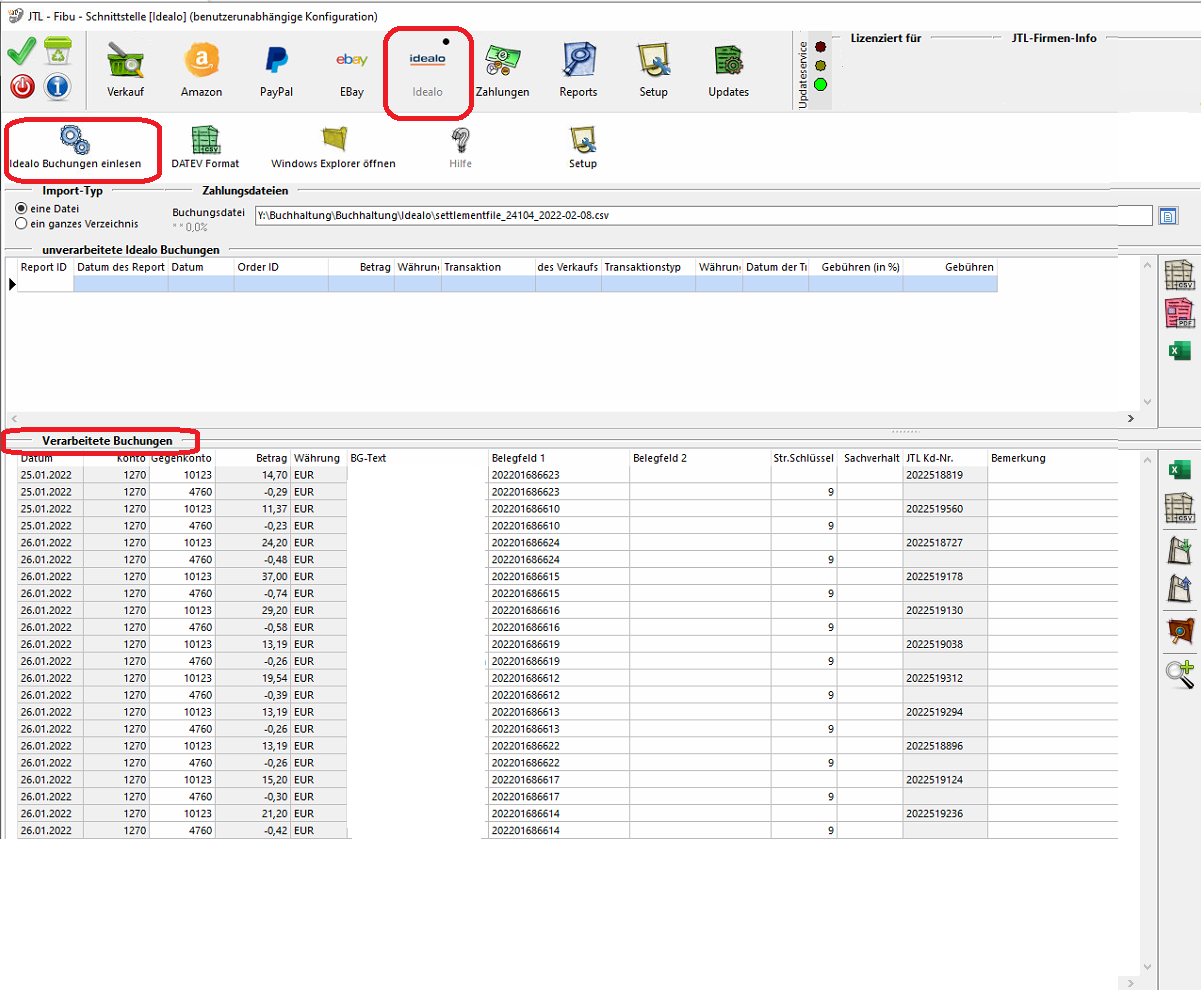Export unprocessed bookings as PDF
1201x990 pixels.
pos(1180,314)
